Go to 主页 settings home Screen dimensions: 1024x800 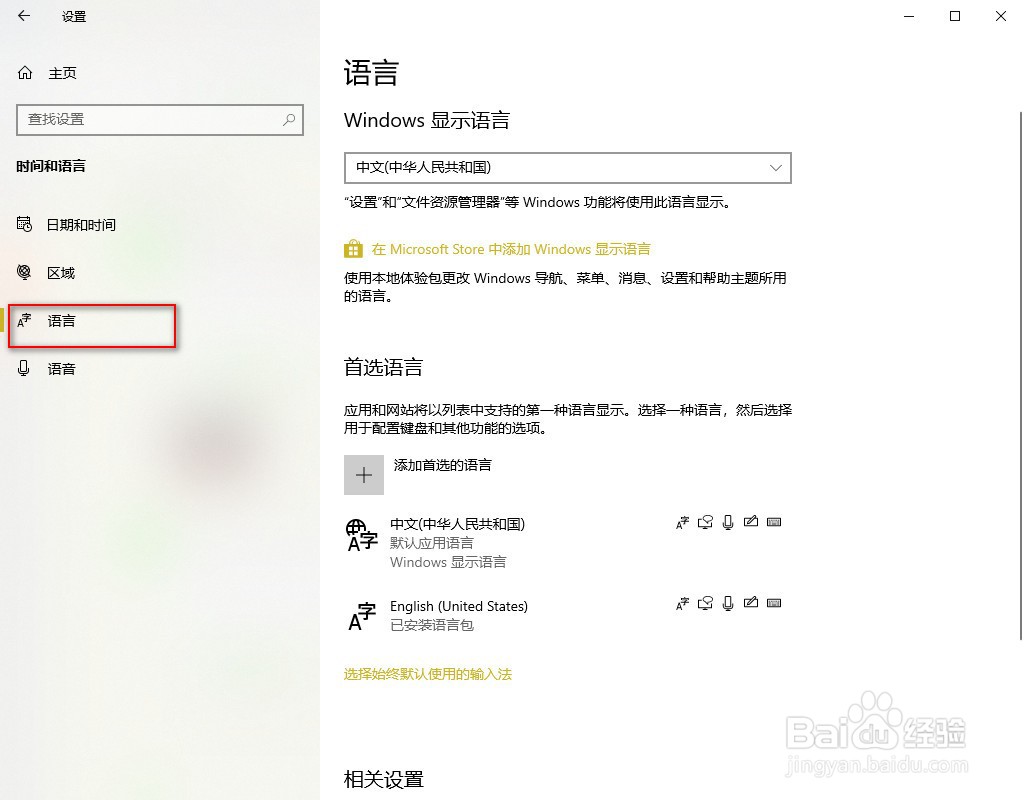click(63, 73)
